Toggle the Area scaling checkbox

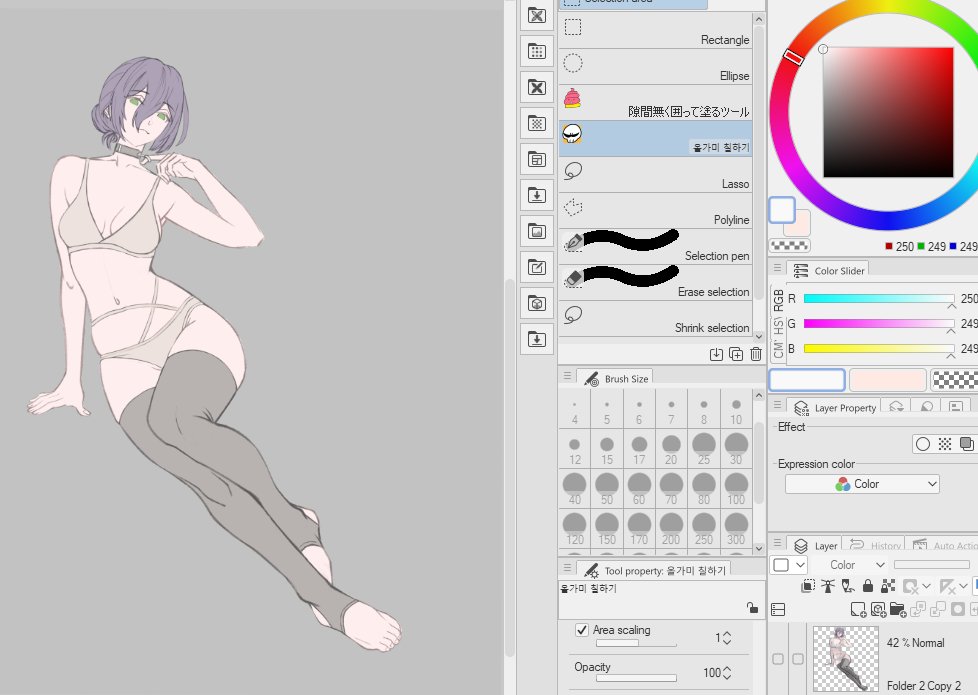[582, 630]
